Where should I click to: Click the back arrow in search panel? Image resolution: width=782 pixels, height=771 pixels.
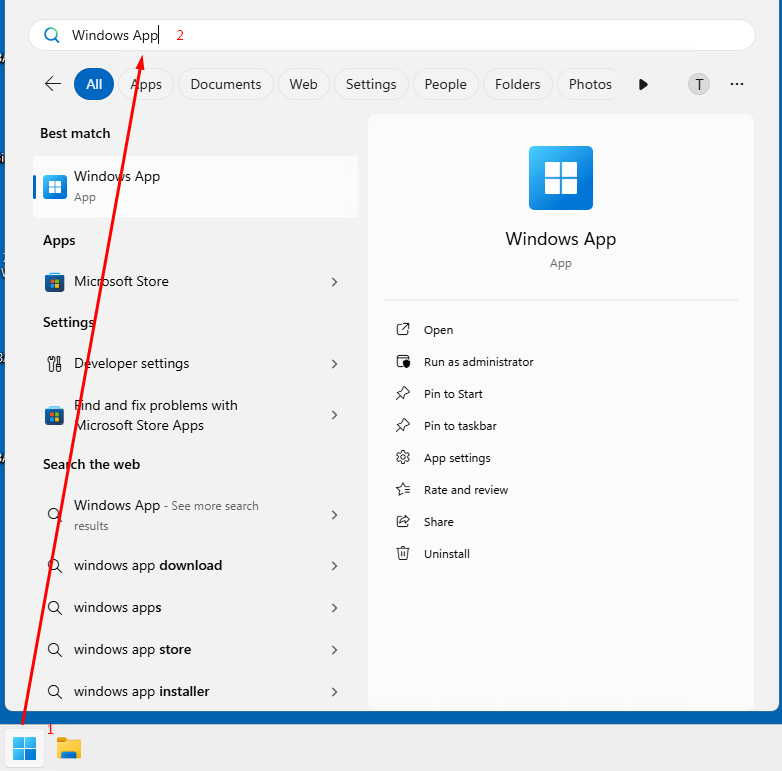pos(53,84)
